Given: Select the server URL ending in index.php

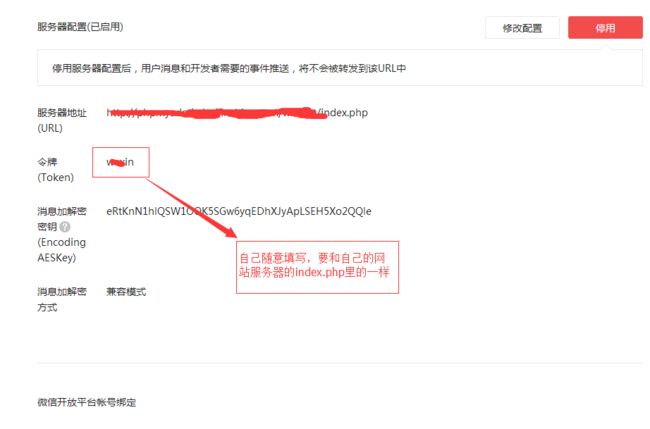Looking at the screenshot, I should pos(237,113).
